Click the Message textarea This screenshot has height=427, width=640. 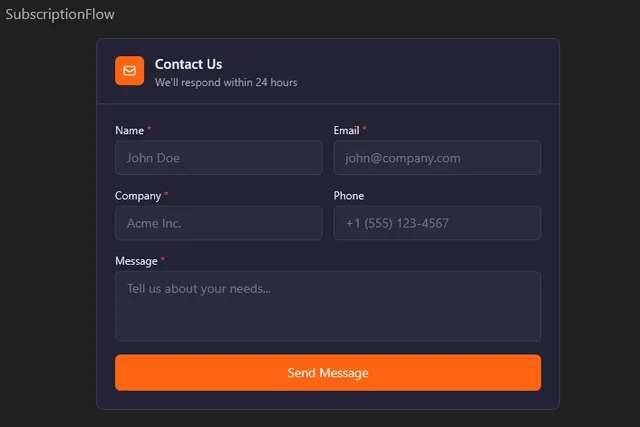pos(328,307)
